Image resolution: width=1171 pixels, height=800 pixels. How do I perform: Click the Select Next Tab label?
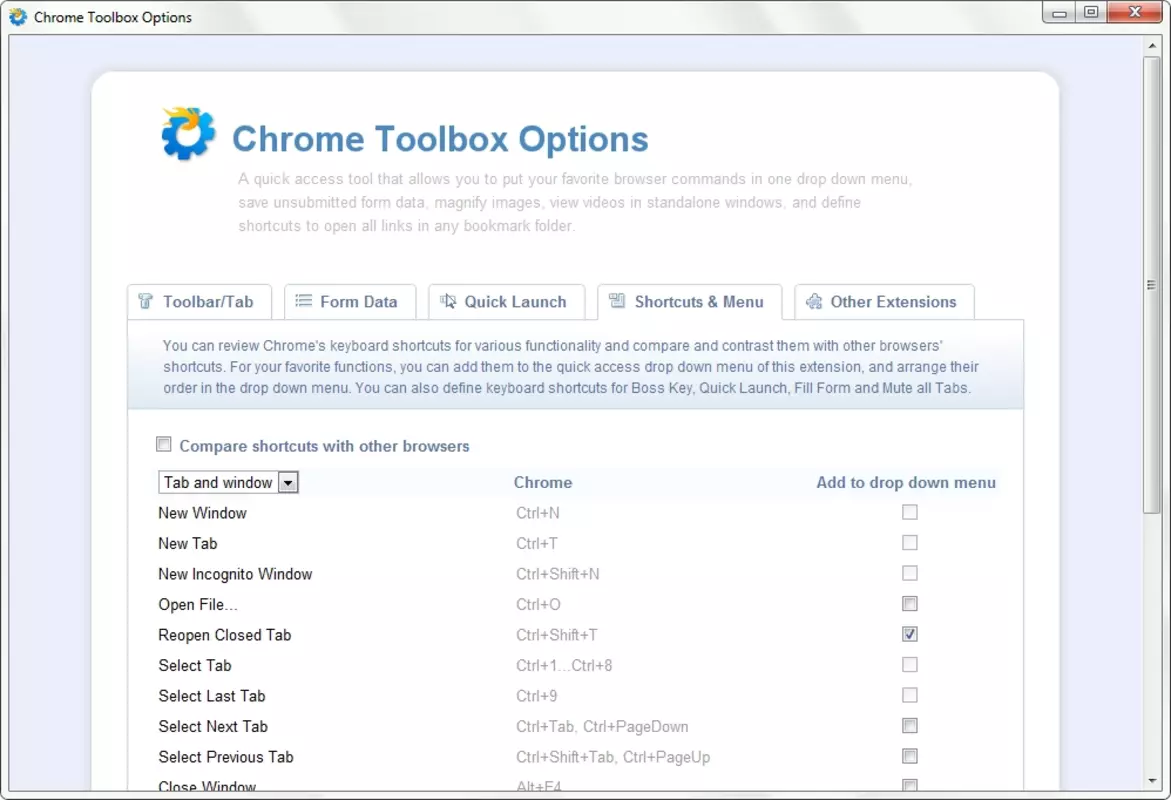tap(213, 727)
